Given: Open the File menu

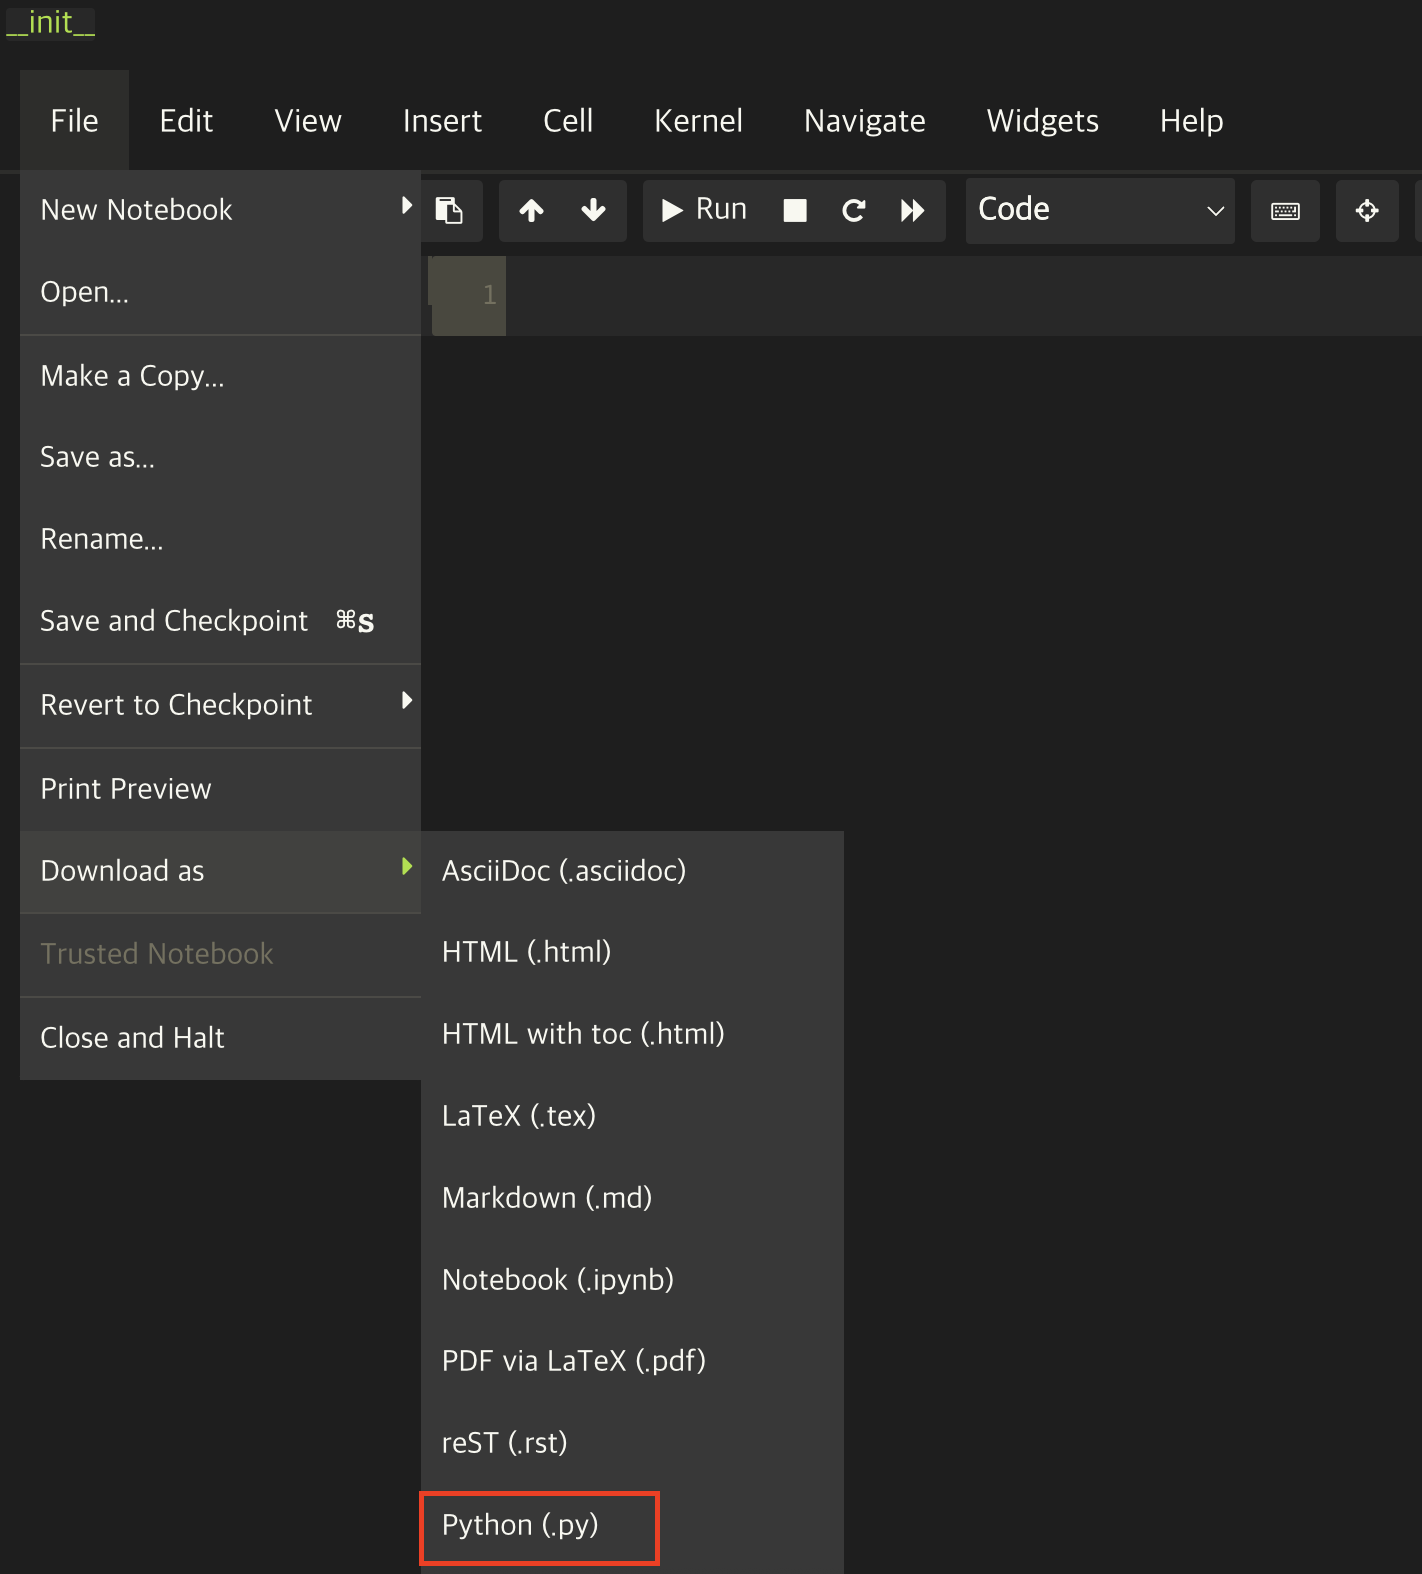Looking at the screenshot, I should point(75,120).
